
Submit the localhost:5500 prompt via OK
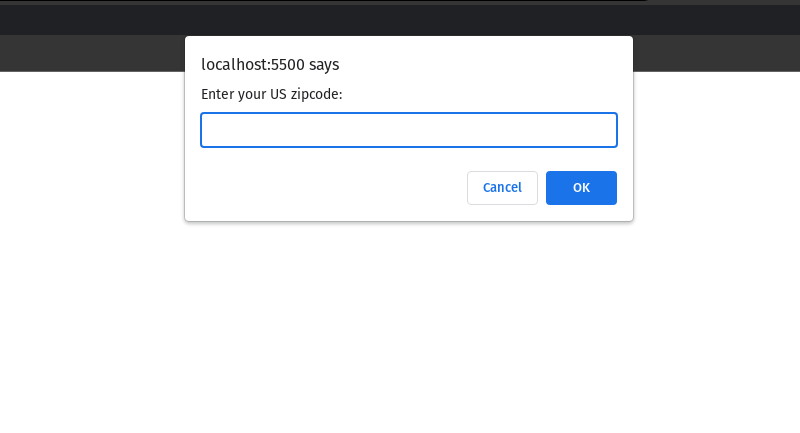click(x=581, y=188)
